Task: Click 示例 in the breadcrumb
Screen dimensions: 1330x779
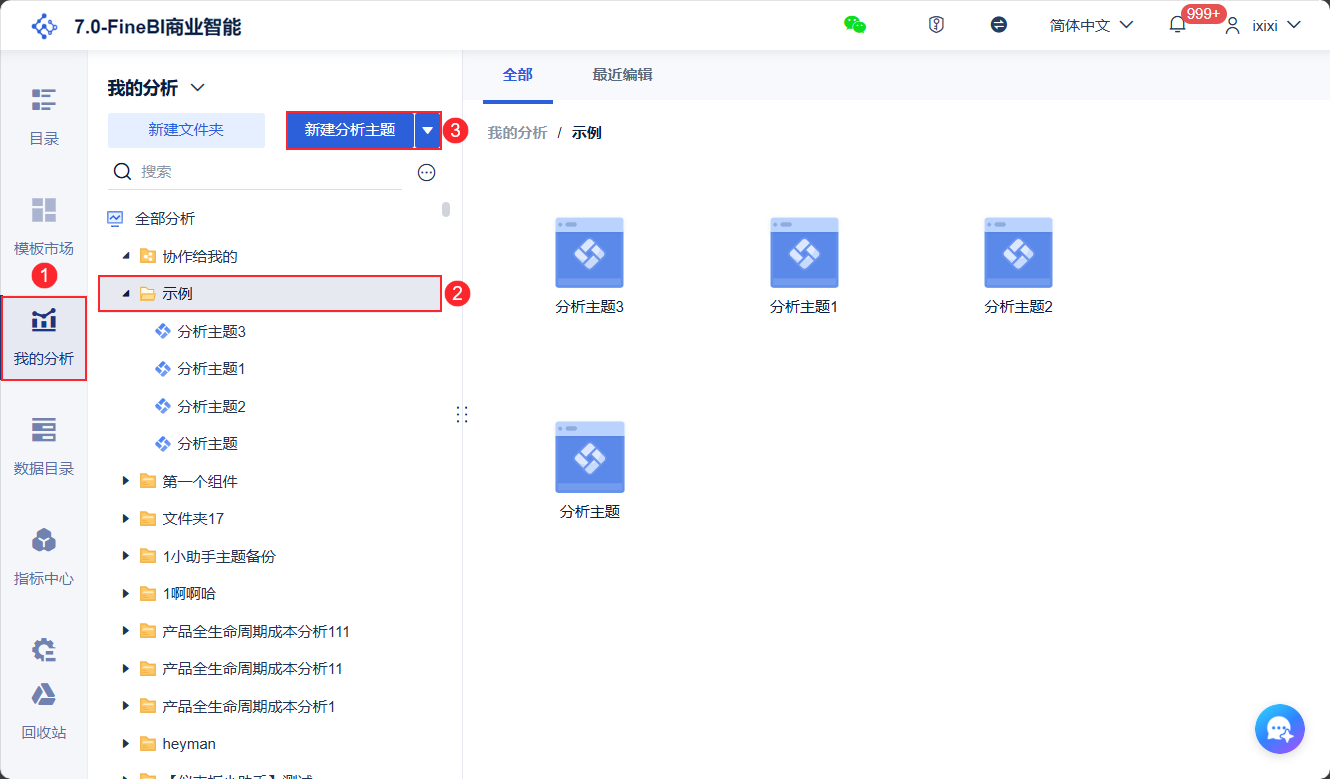Action: (x=587, y=133)
